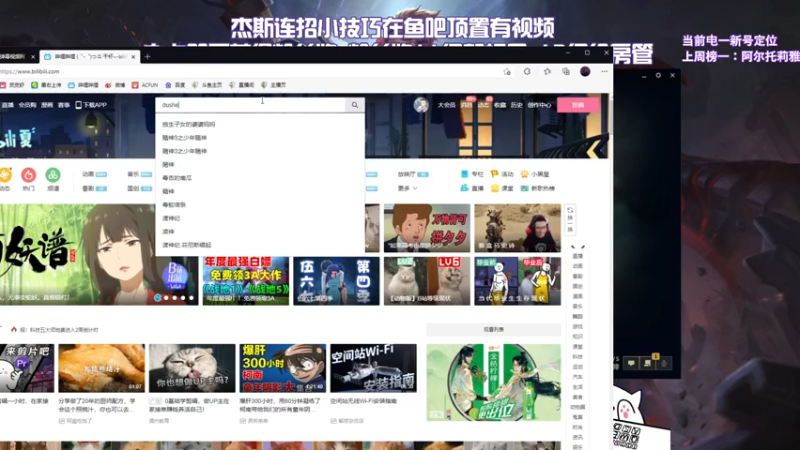This screenshot has width=800, height=450.
Task: Open the 赛事 navigation link
Action: [x=64, y=105]
